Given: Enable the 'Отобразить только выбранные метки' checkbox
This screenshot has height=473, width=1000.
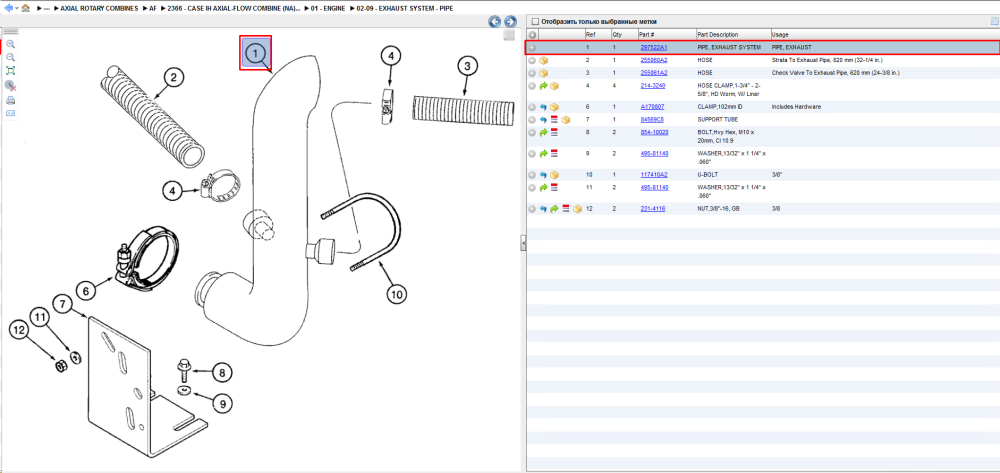Looking at the screenshot, I should point(535,22).
